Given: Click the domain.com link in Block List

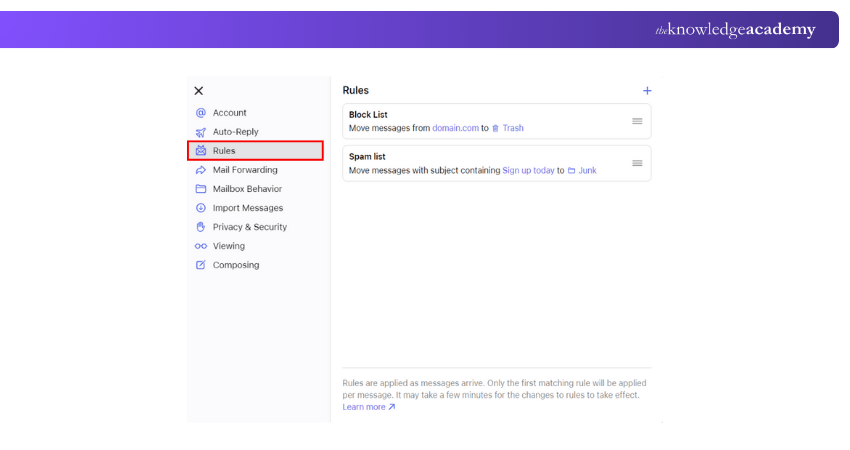Looking at the screenshot, I should click(x=455, y=128).
